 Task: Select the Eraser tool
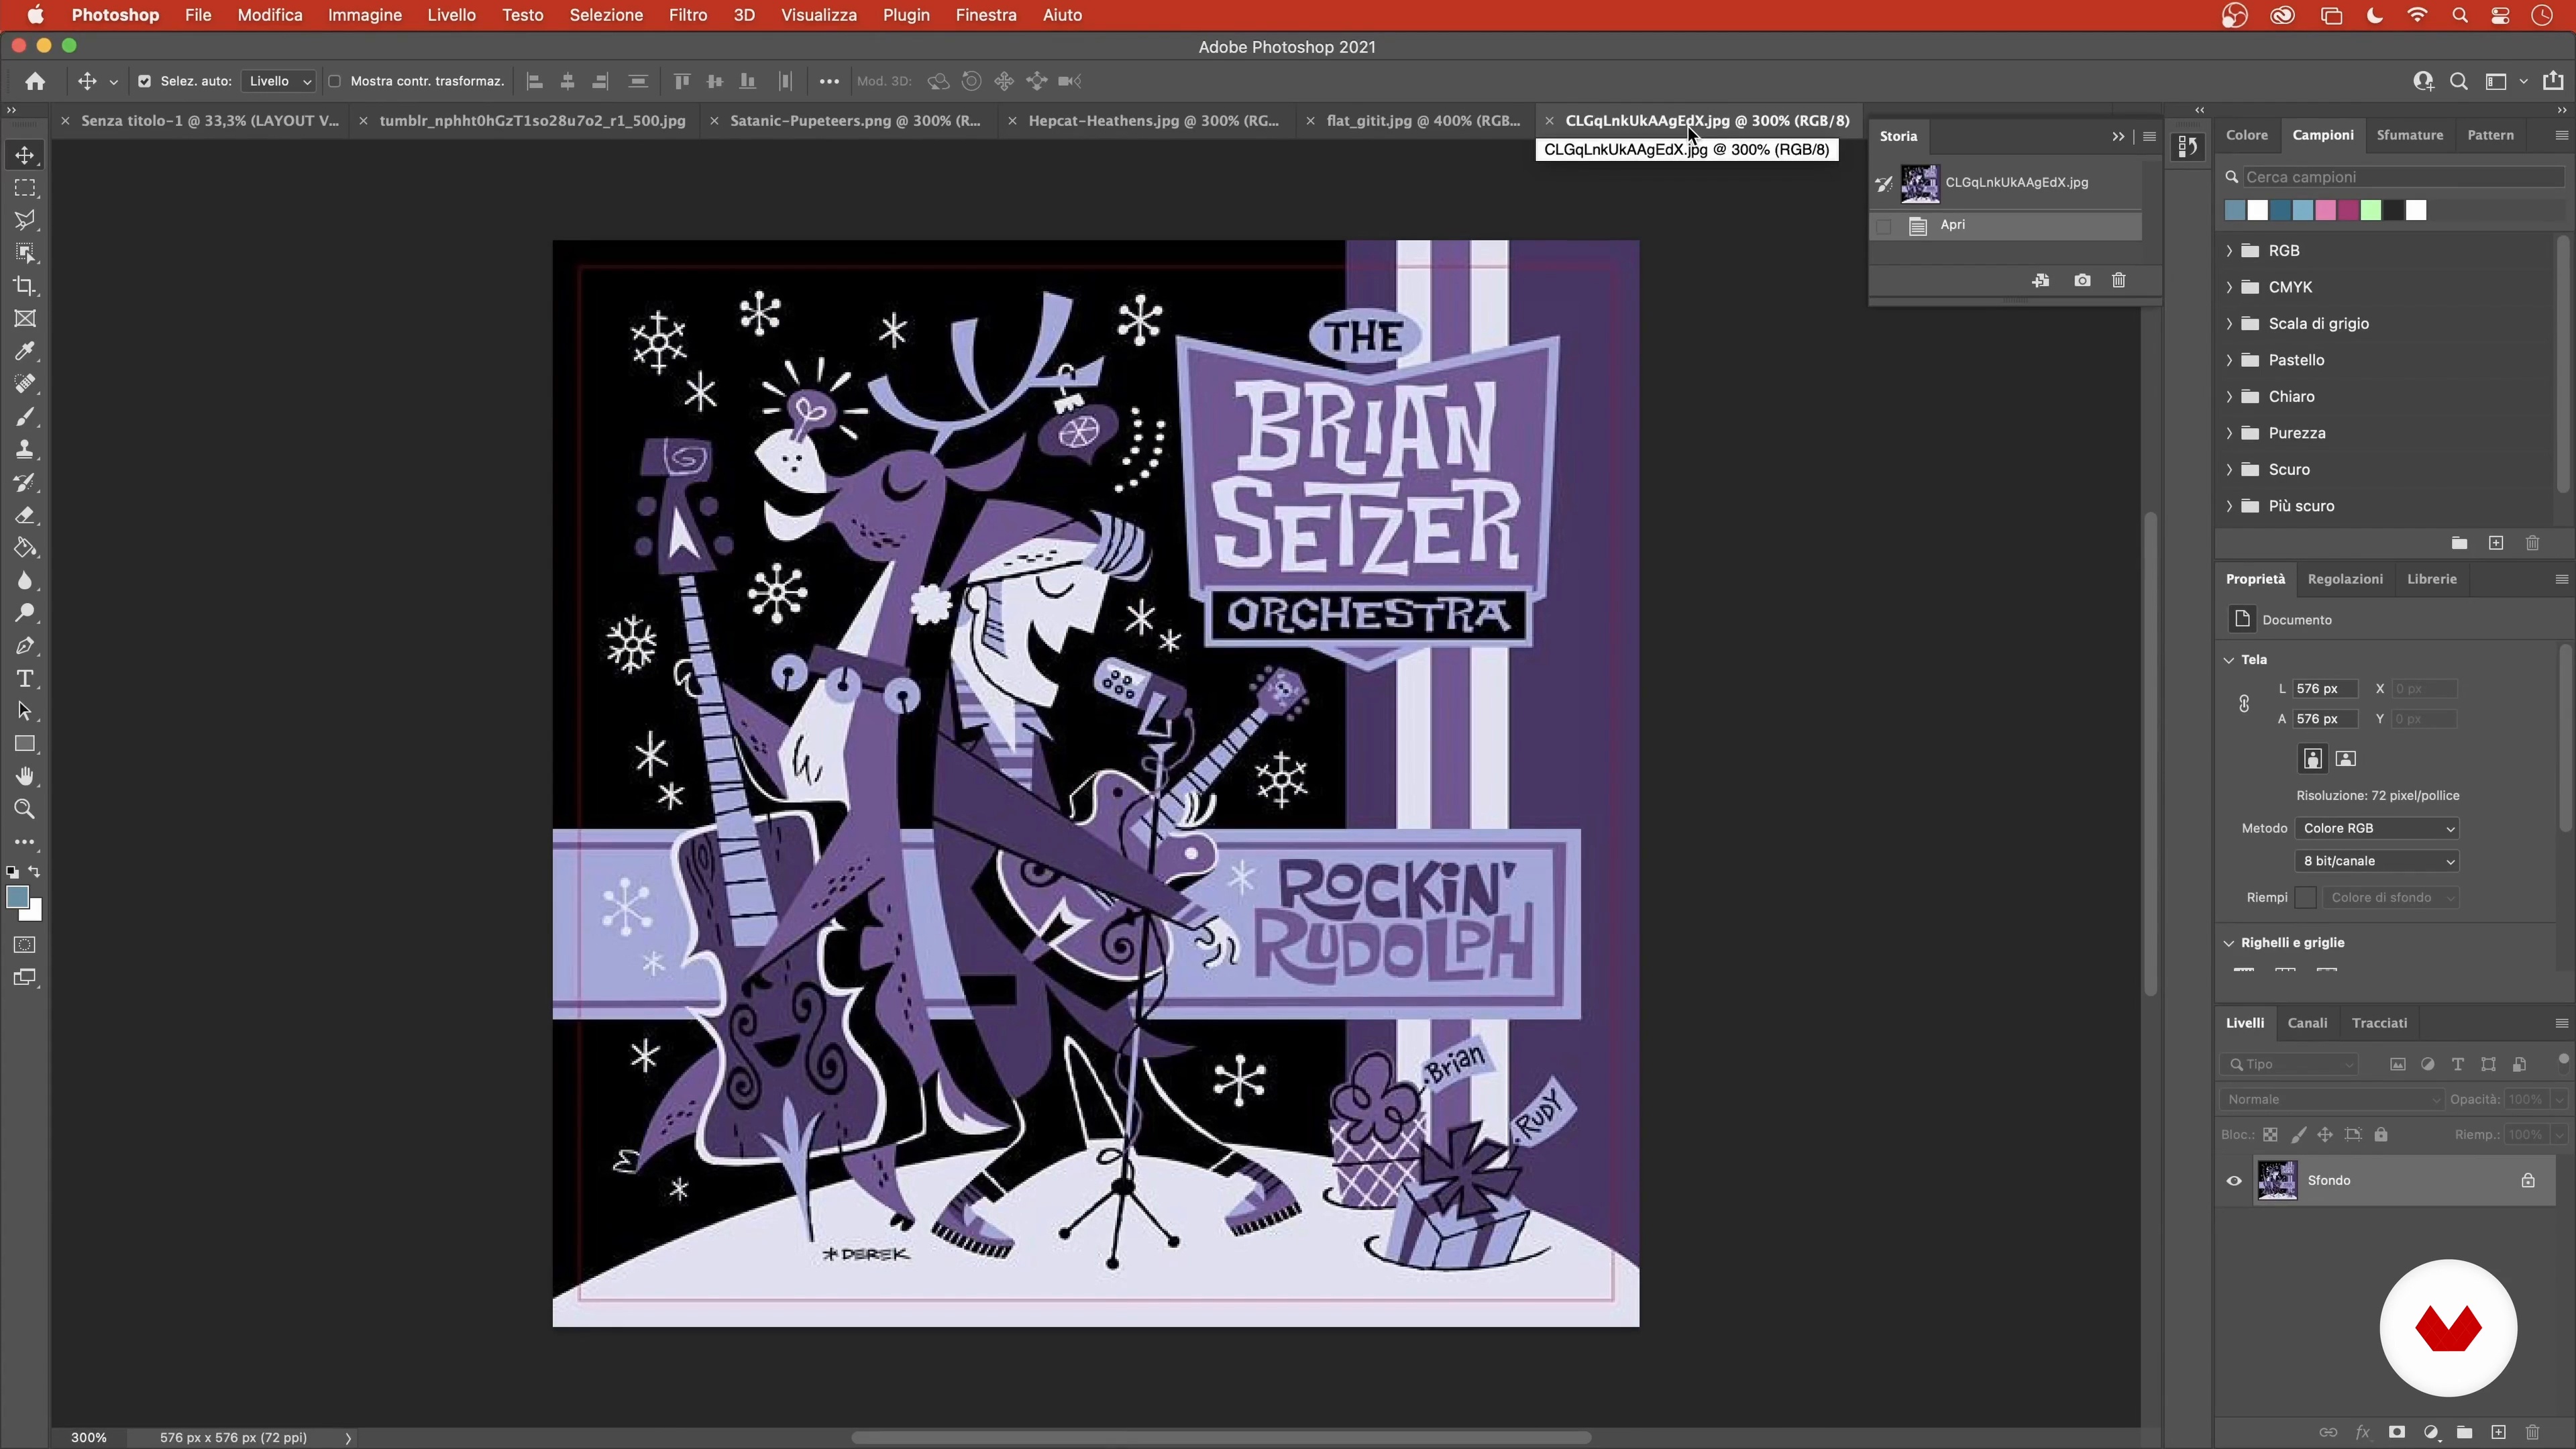click(25, 515)
